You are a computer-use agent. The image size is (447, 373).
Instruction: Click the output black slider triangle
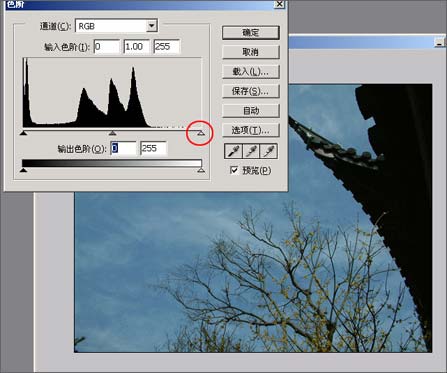(x=23, y=170)
